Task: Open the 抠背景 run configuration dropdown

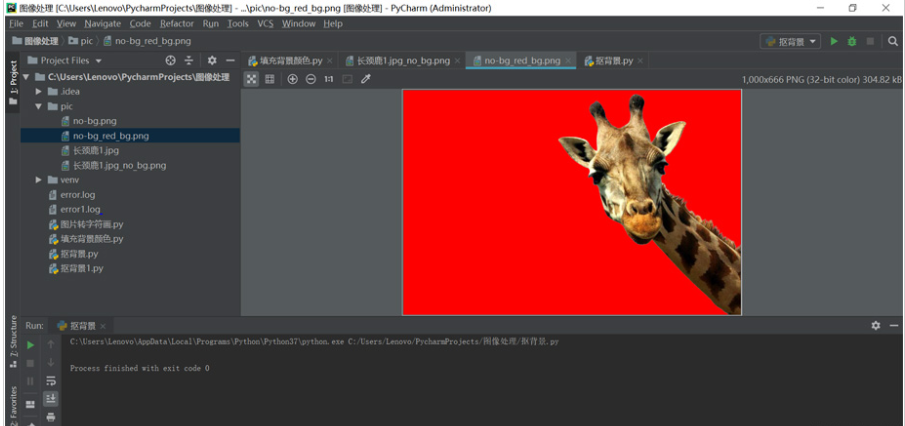Action: click(x=791, y=41)
